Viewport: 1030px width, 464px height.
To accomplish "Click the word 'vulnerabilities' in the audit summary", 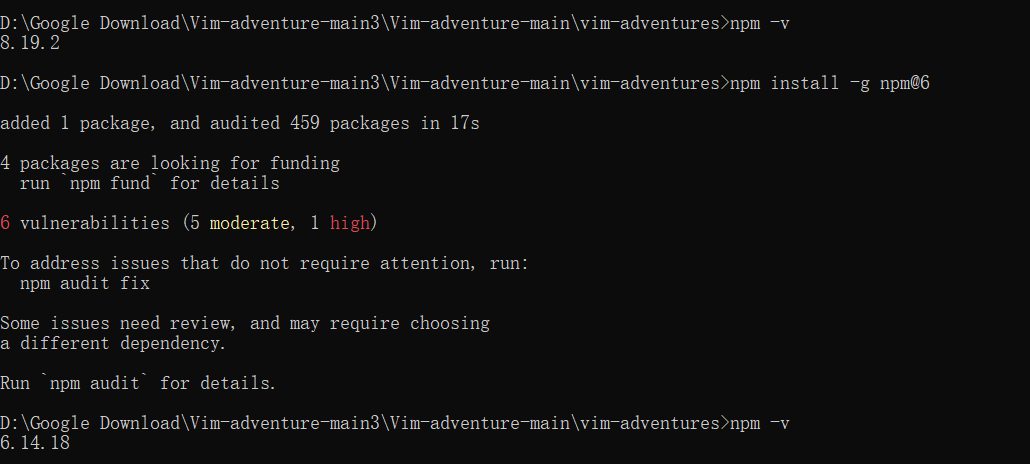I will coord(95,223).
